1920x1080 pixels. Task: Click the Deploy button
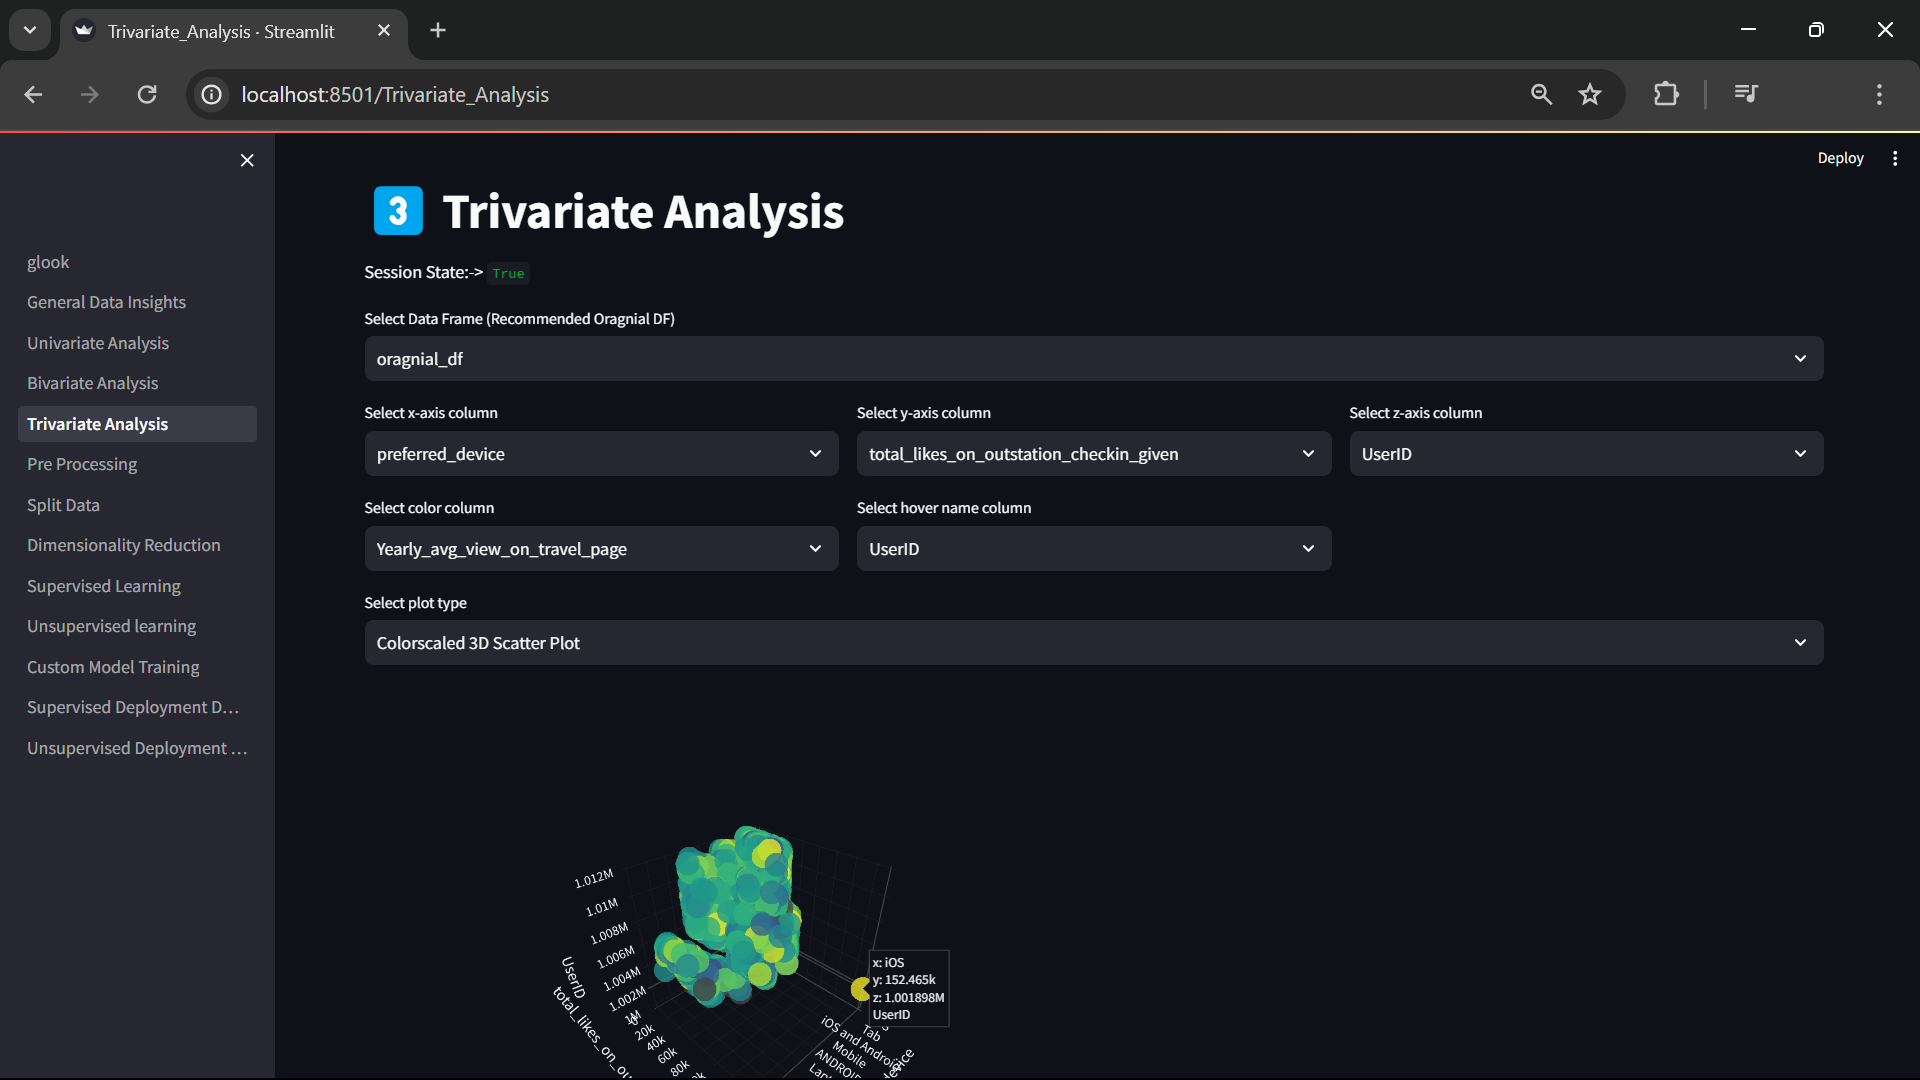[x=1840, y=158]
